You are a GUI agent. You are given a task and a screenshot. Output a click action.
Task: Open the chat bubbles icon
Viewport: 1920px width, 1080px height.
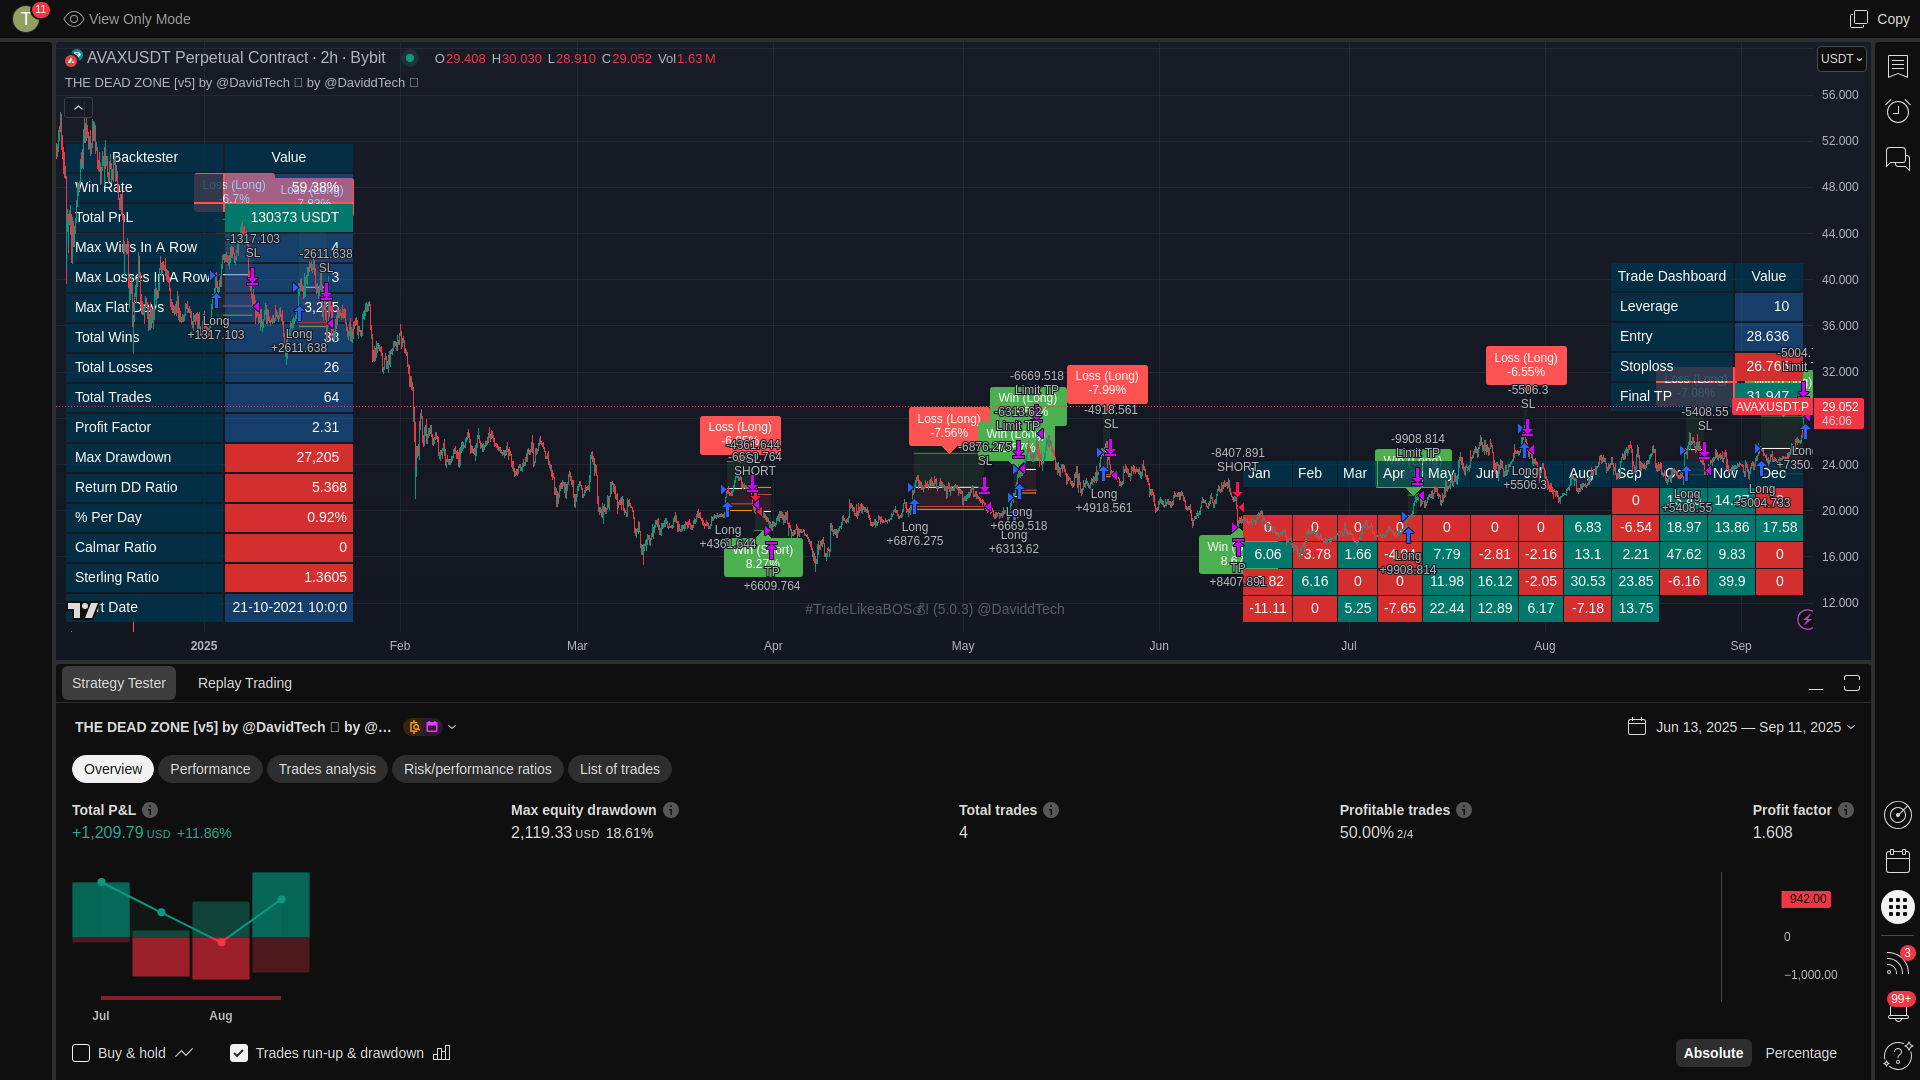[x=1897, y=158]
